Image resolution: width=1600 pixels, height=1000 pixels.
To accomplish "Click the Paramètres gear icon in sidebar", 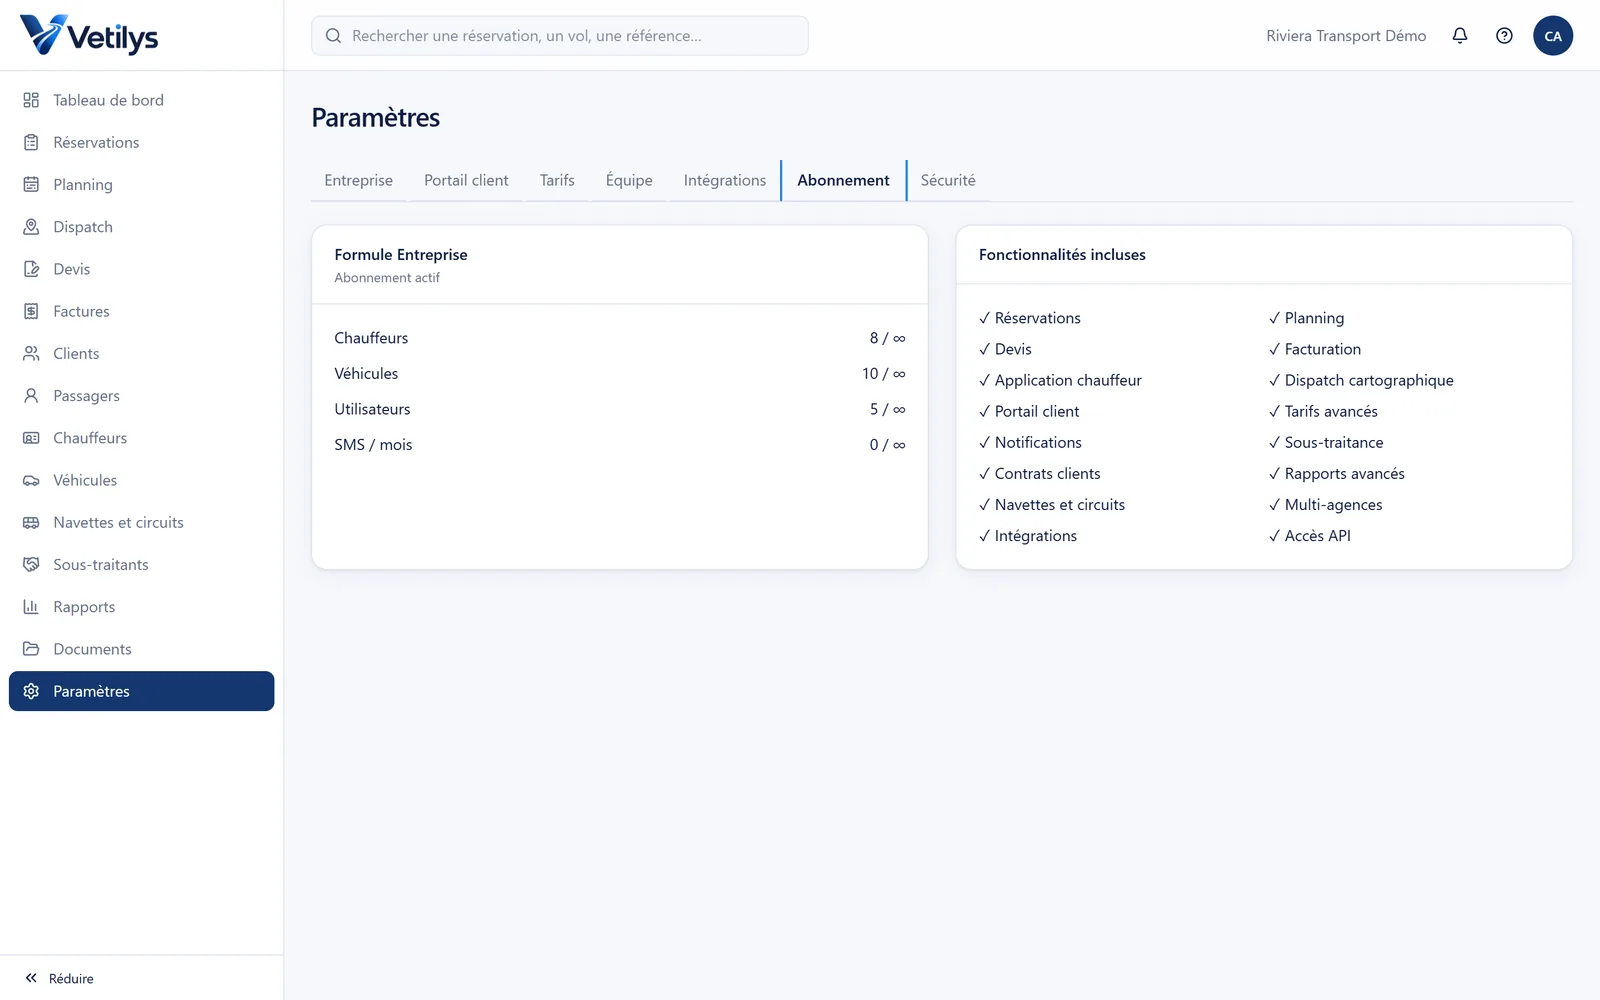I will pyautogui.click(x=31, y=691).
